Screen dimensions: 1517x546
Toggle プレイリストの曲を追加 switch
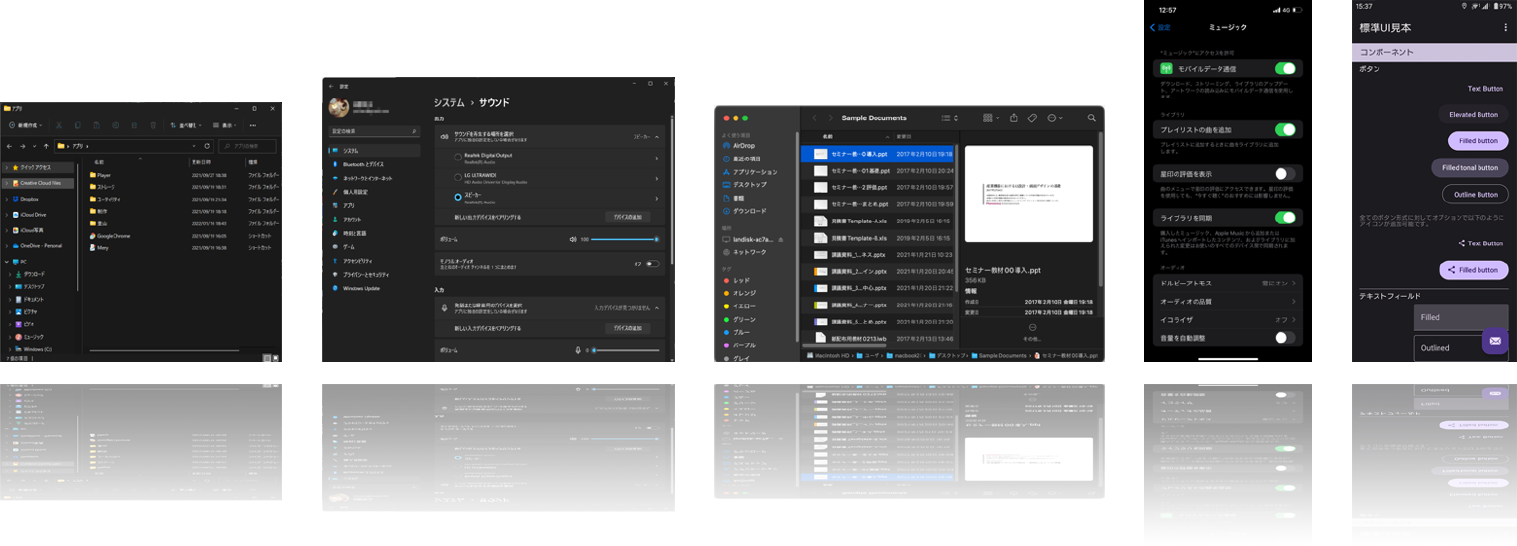[1285, 130]
